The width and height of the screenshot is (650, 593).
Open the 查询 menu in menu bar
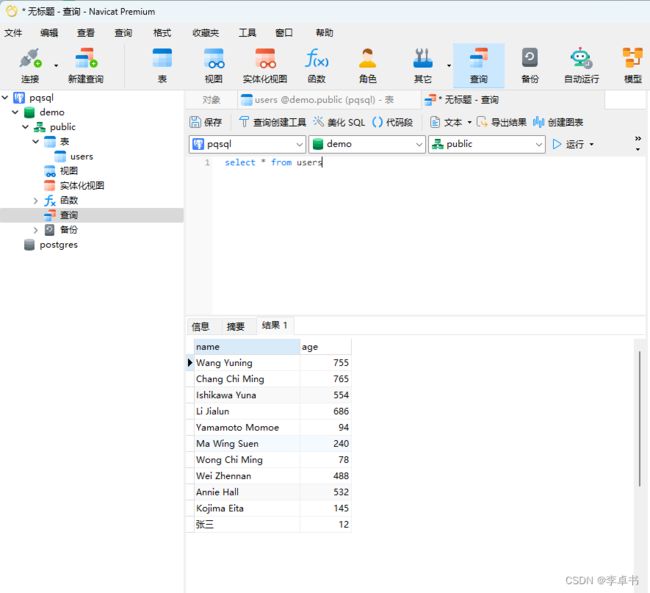[123, 33]
